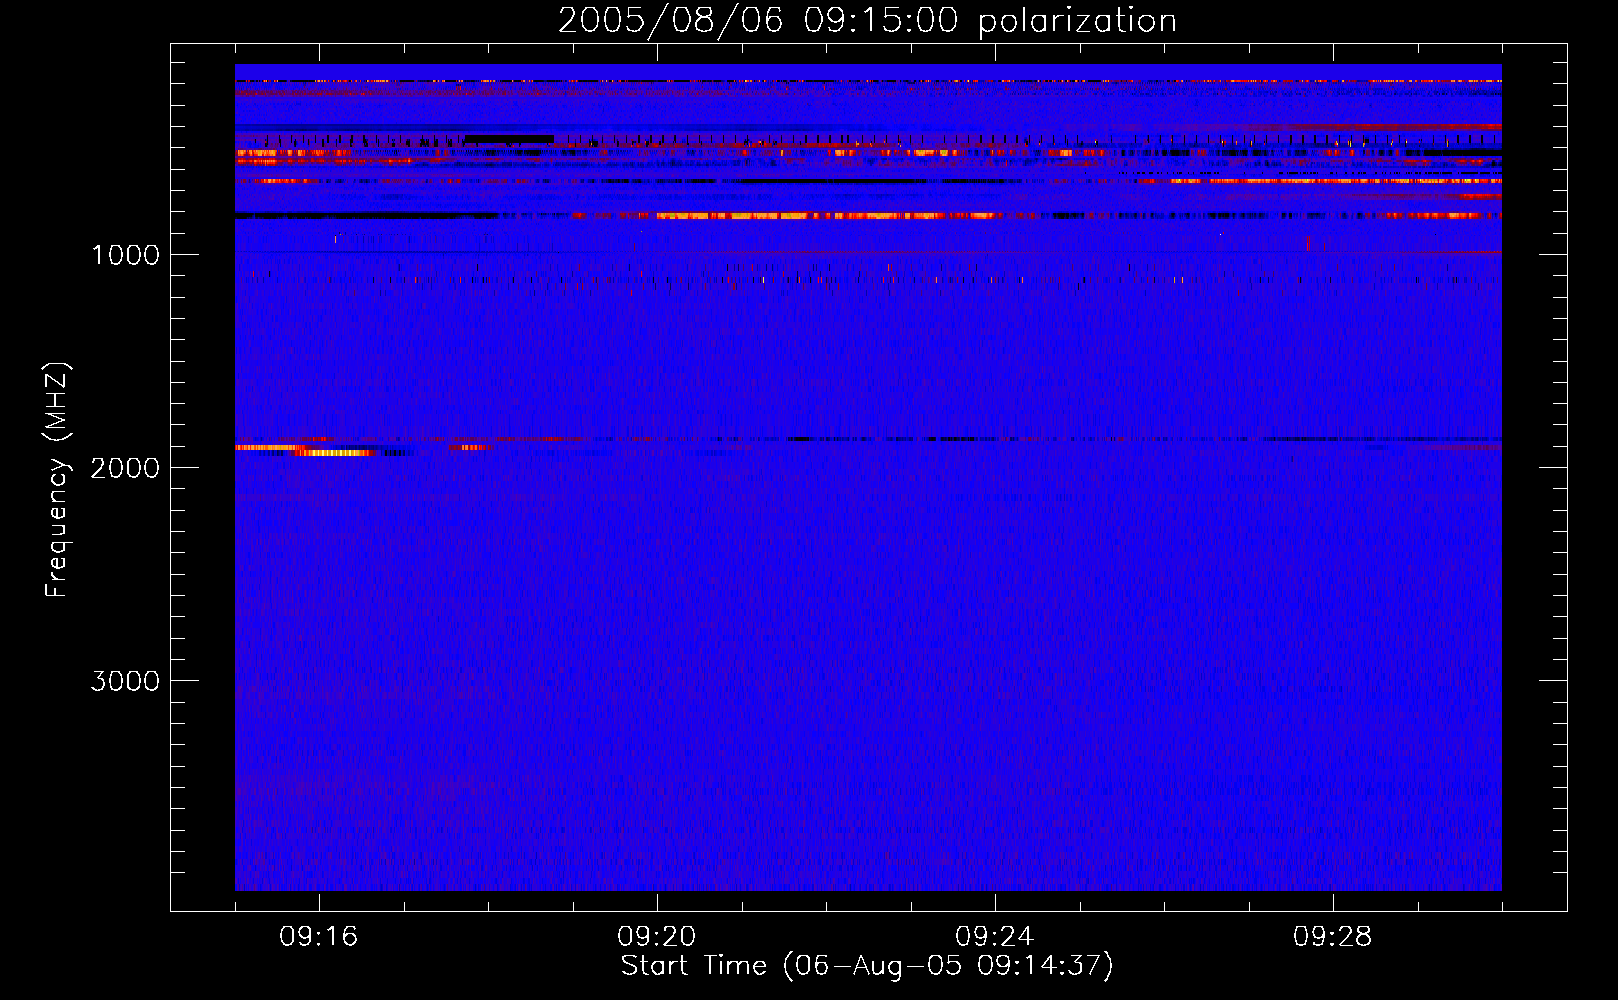The height and width of the screenshot is (1000, 1618).
Task: Click the 1000 frequency tick label
Action: (125, 255)
